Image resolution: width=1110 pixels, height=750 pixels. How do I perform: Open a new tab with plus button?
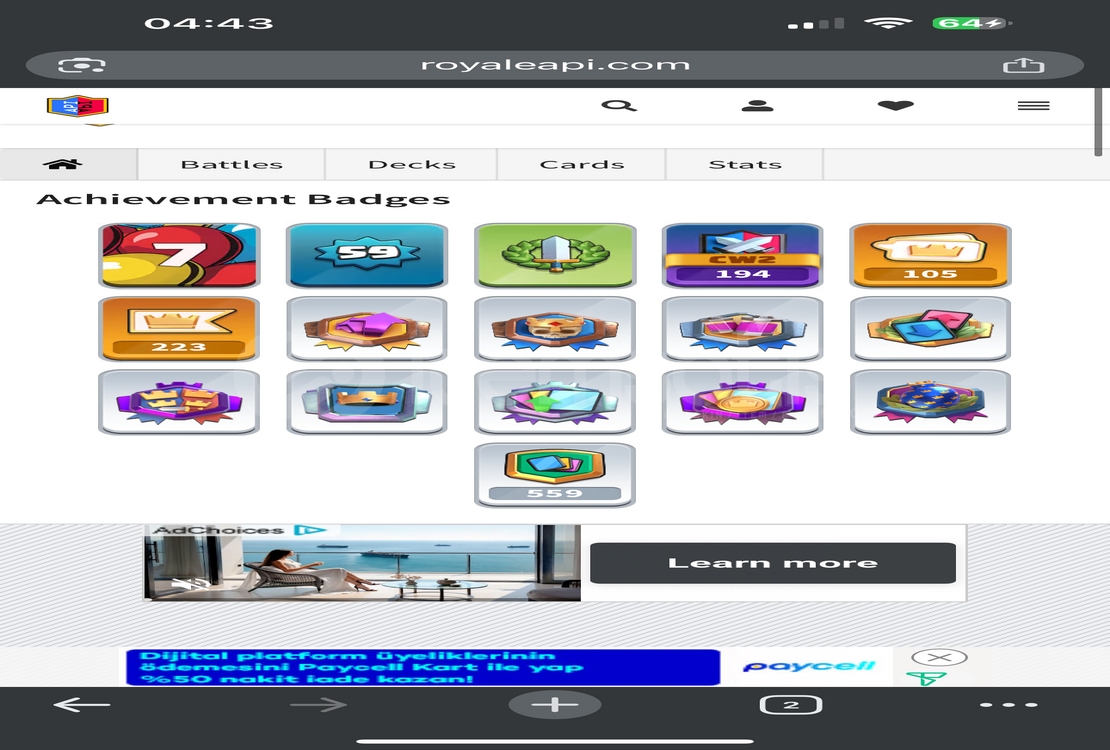tap(555, 705)
